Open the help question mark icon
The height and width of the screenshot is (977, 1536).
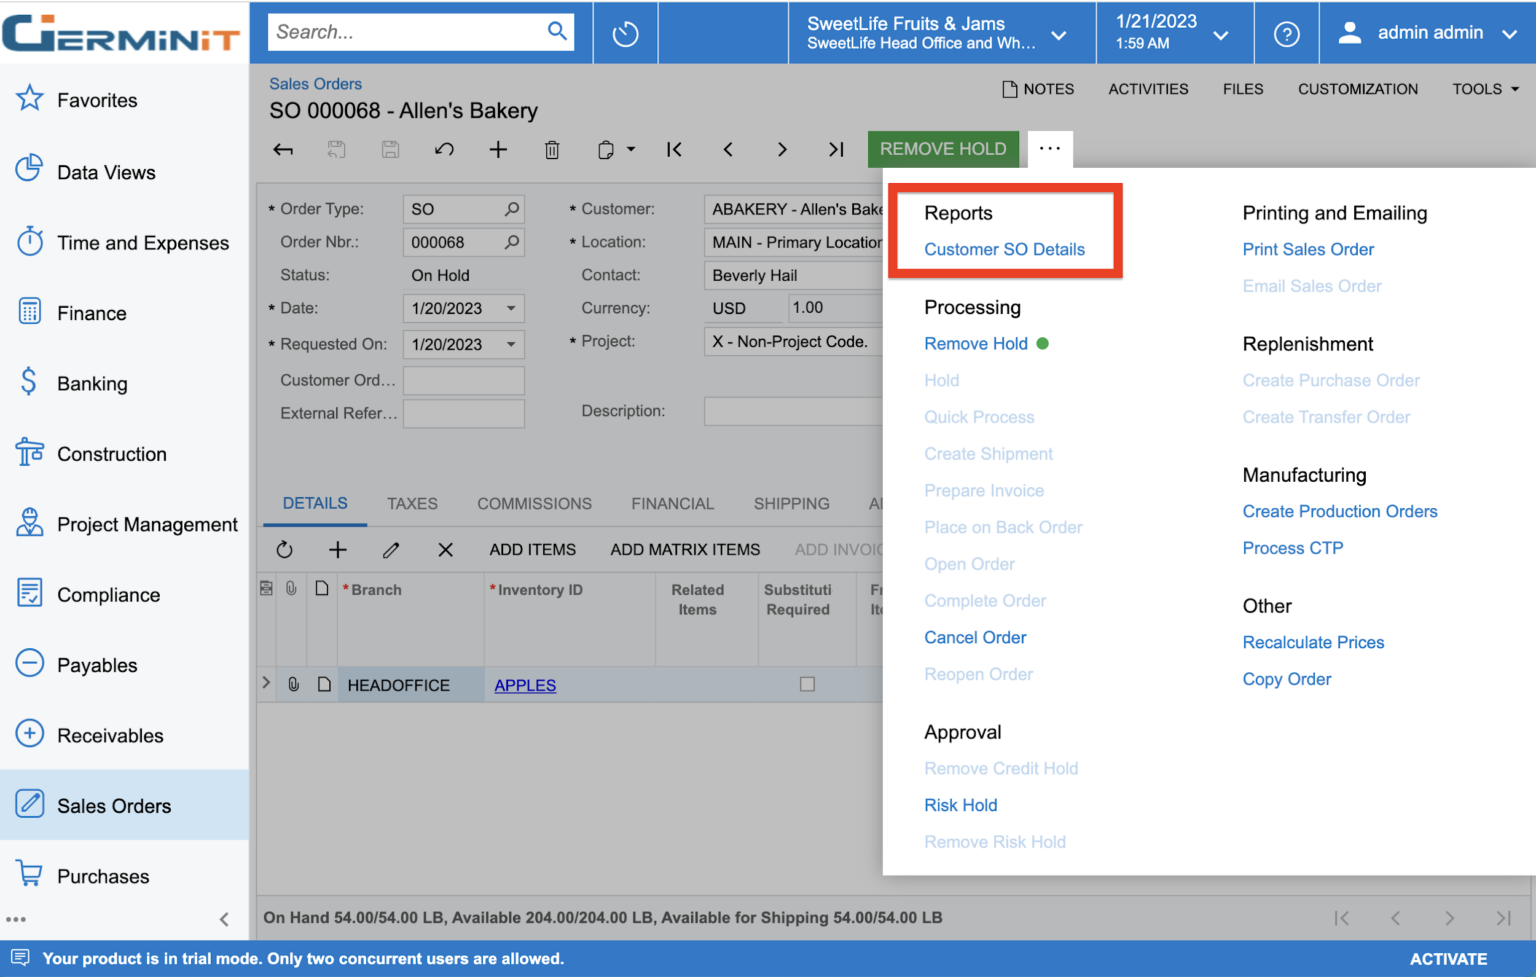point(1286,34)
